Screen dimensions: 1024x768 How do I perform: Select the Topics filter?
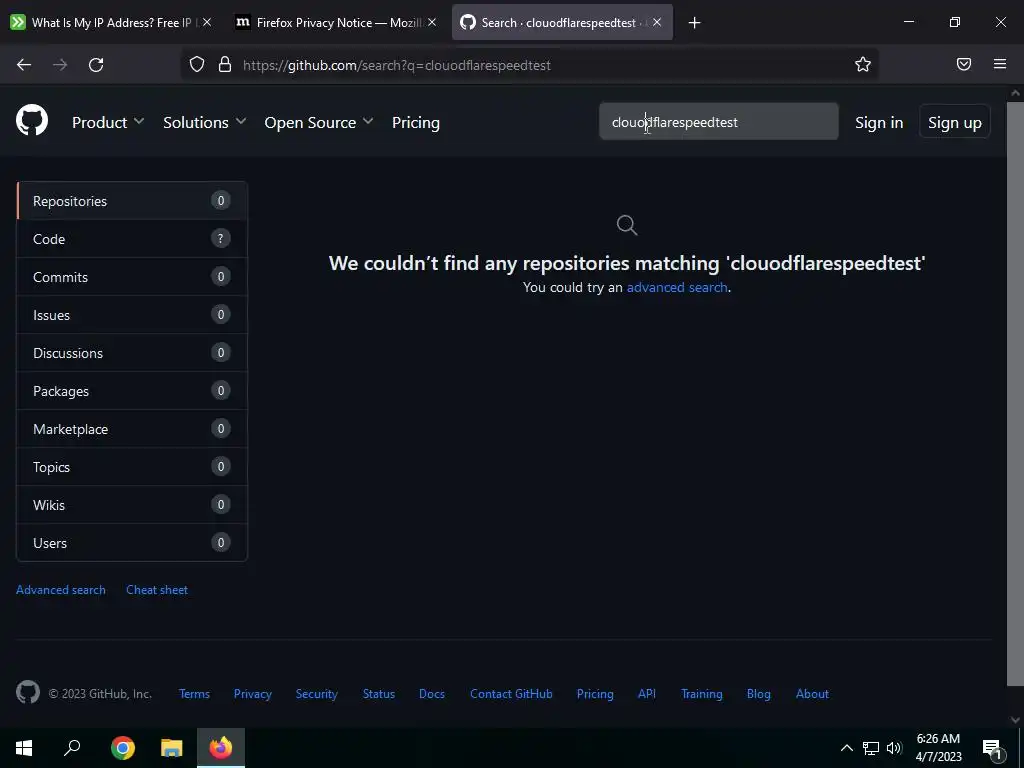[132, 466]
